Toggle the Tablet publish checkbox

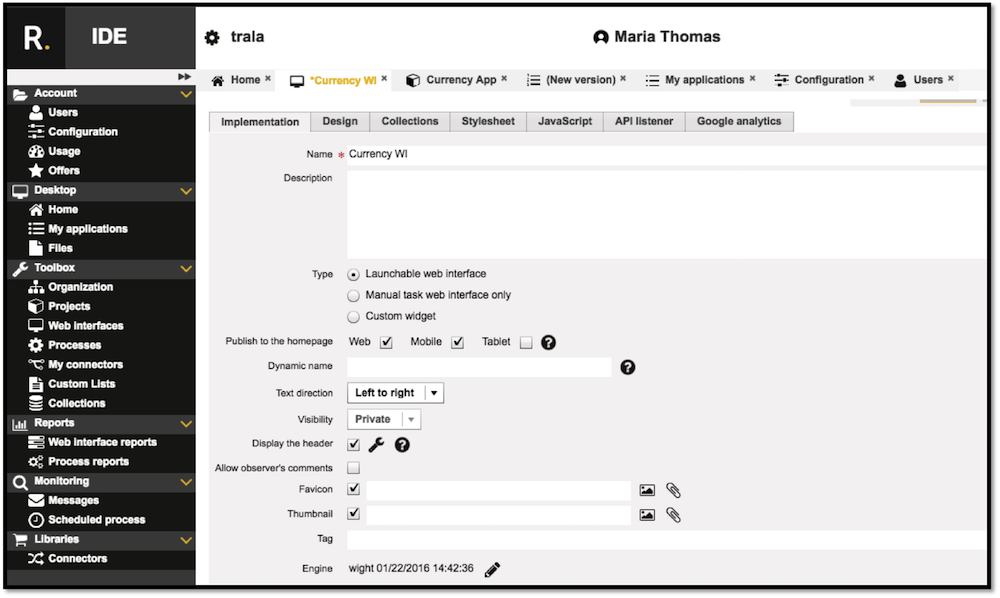point(526,343)
